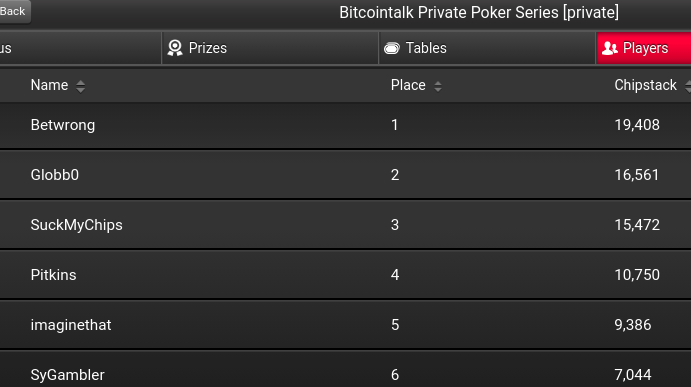
Task: Select player Globb0 in the list
Action: pos(346,175)
